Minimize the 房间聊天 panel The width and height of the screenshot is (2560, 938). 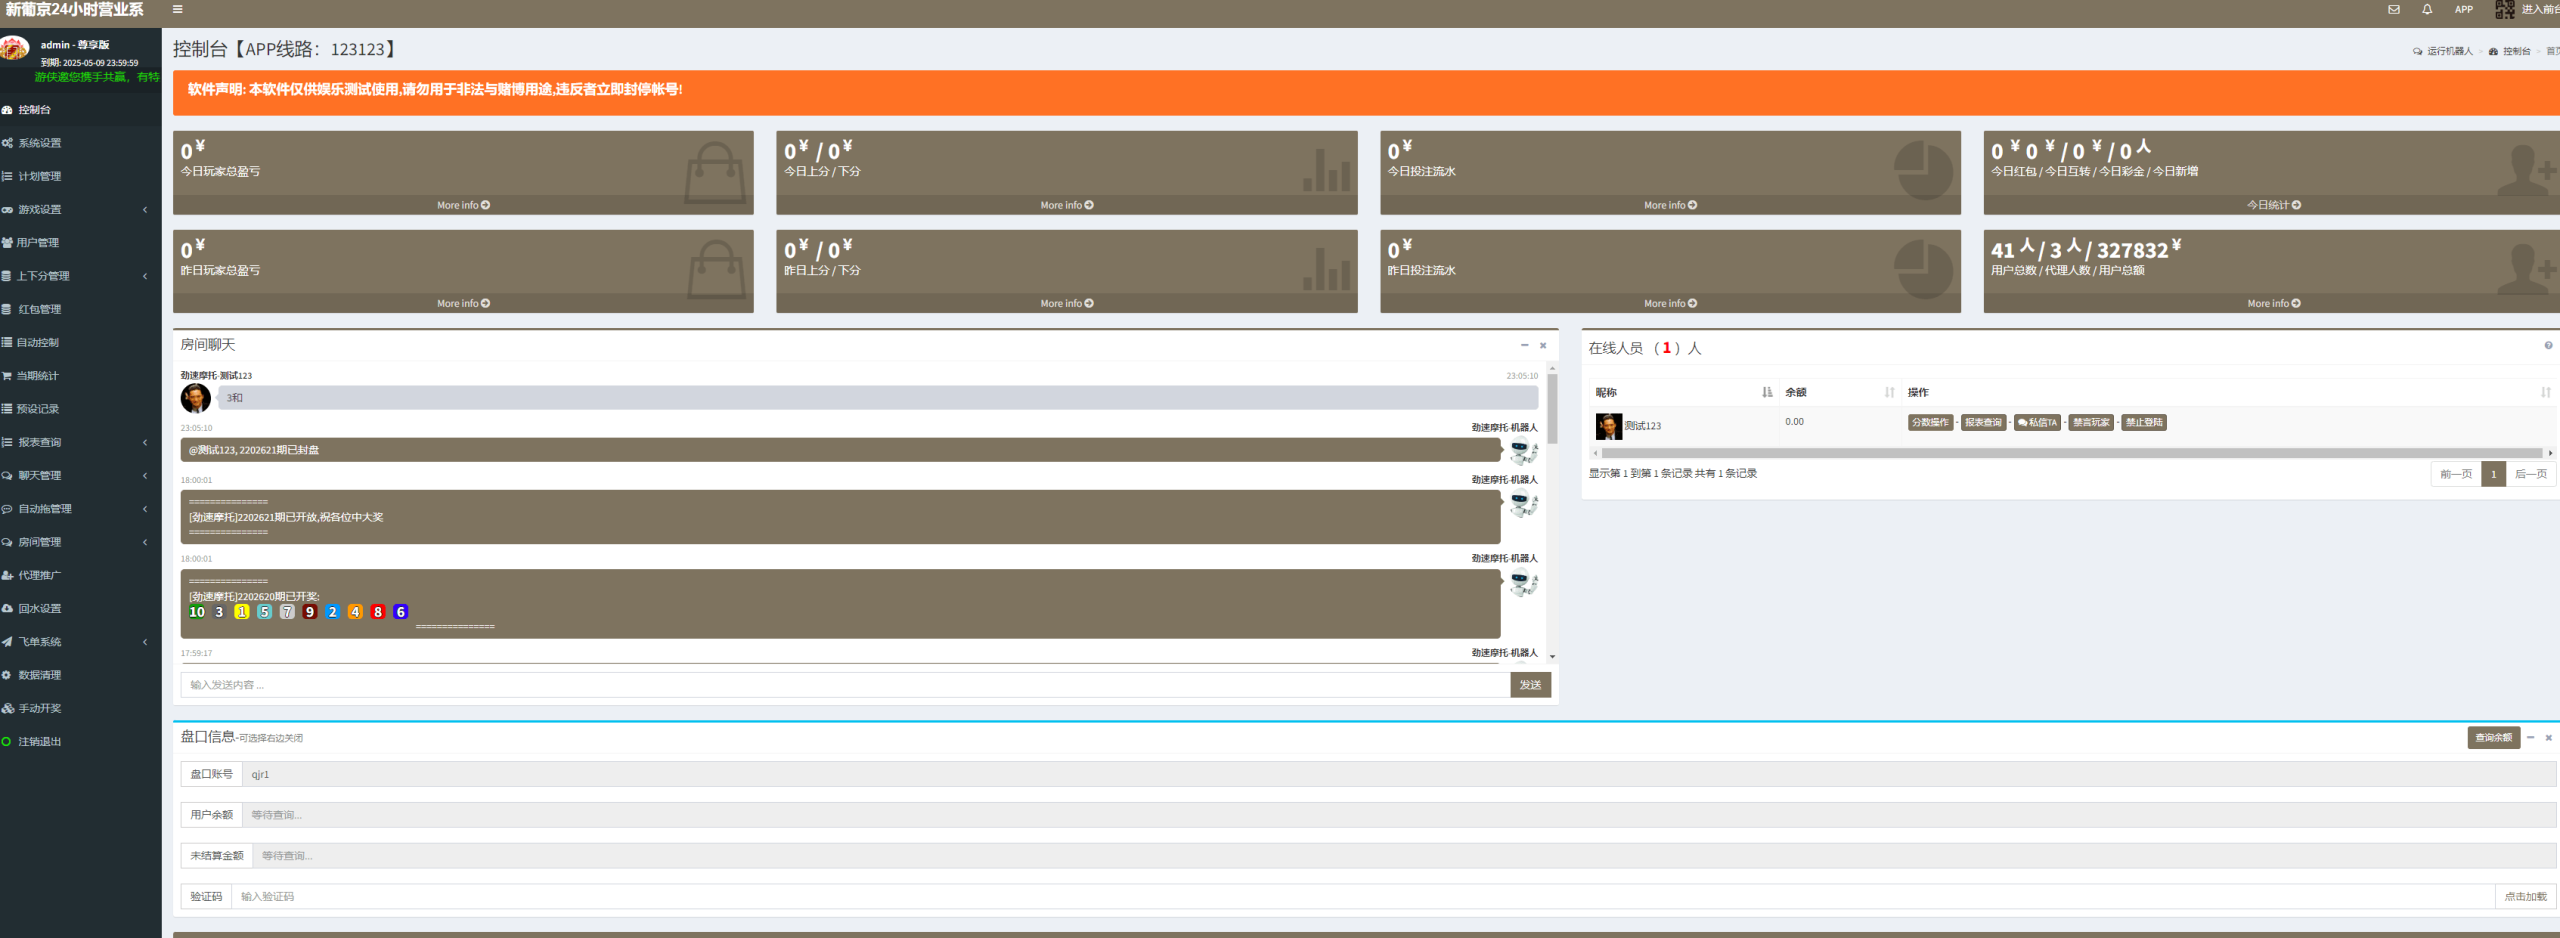click(1524, 346)
